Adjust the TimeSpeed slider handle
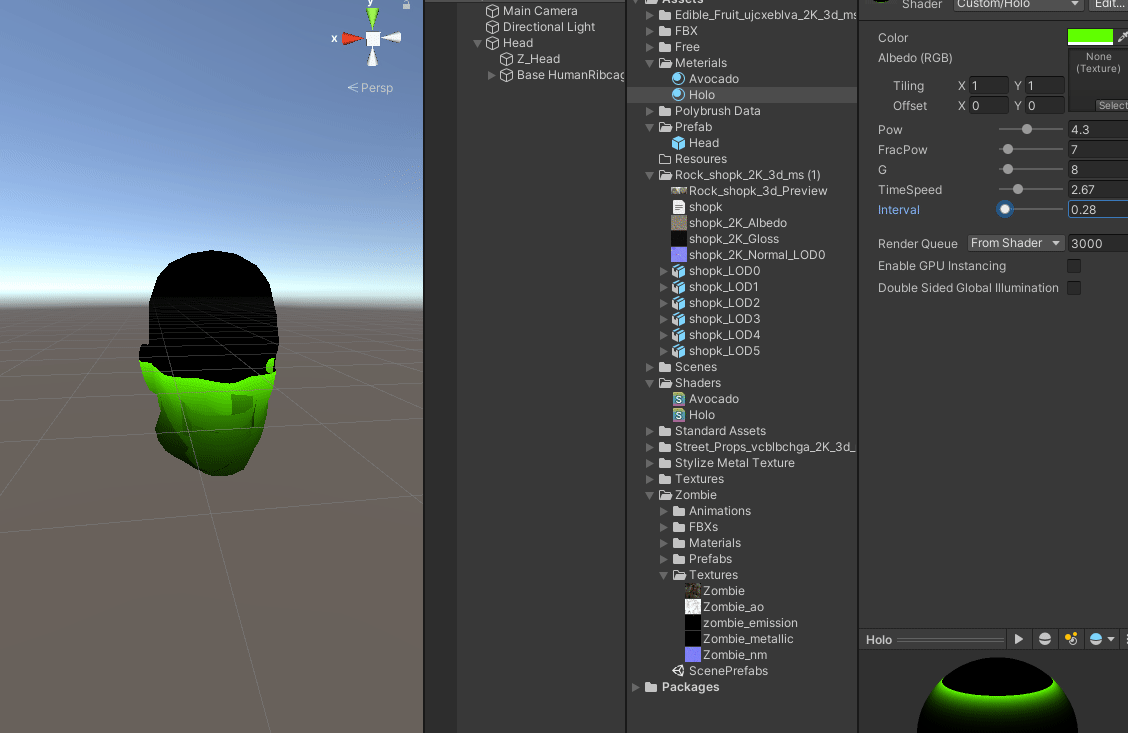The image size is (1128, 733). (x=1018, y=189)
